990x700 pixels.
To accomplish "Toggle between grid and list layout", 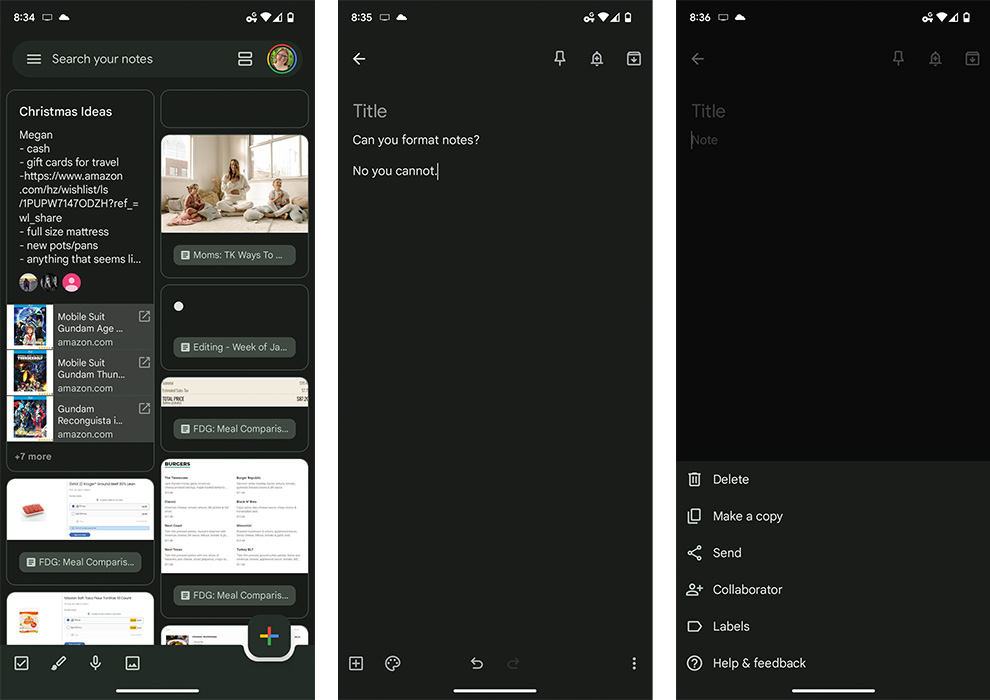I will (x=245, y=59).
